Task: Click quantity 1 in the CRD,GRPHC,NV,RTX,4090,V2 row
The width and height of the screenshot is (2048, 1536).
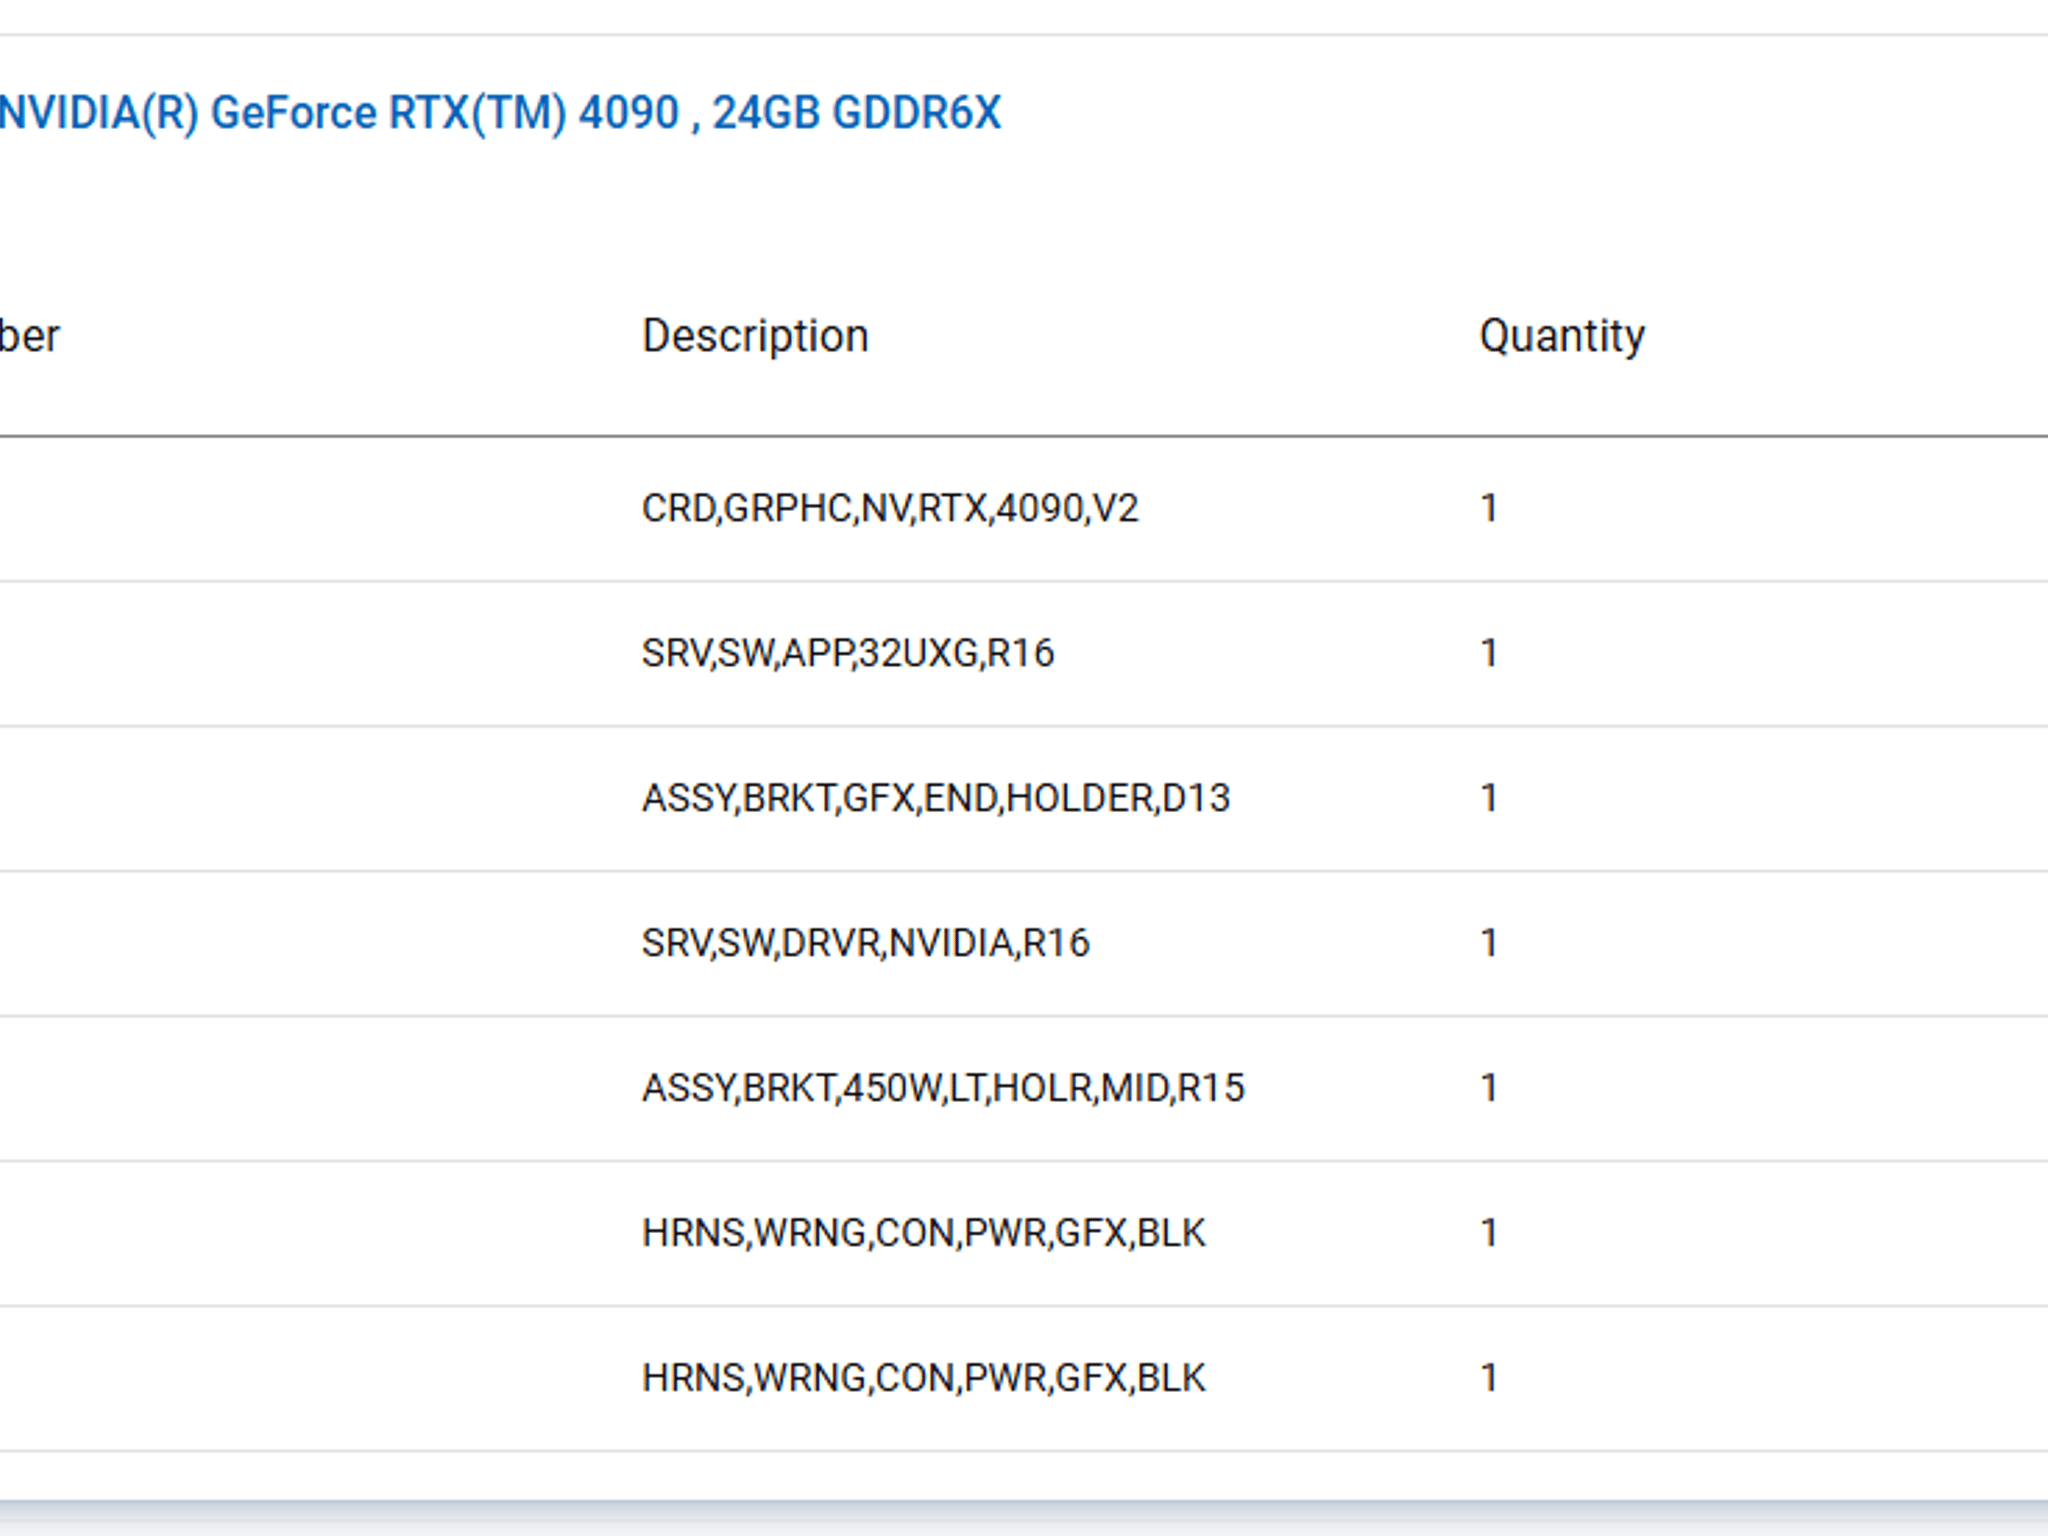Action: click(1489, 508)
